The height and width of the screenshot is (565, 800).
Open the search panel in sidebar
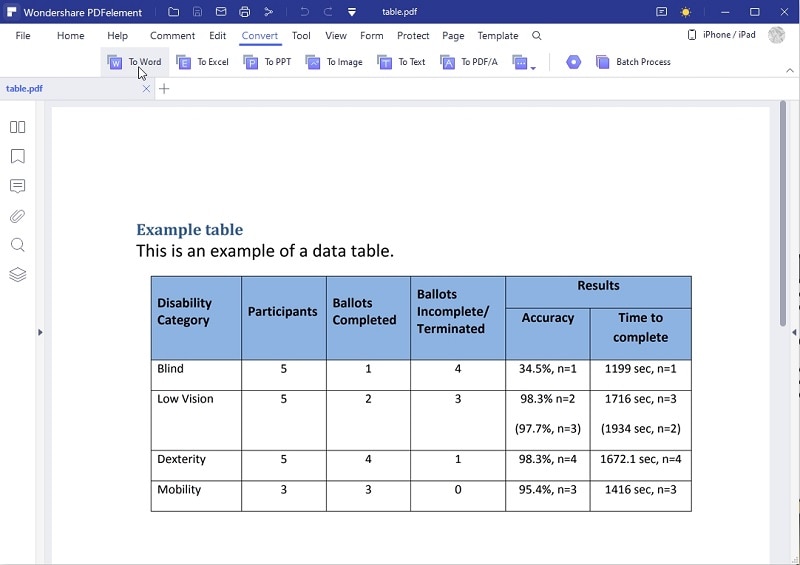pyautogui.click(x=17, y=245)
